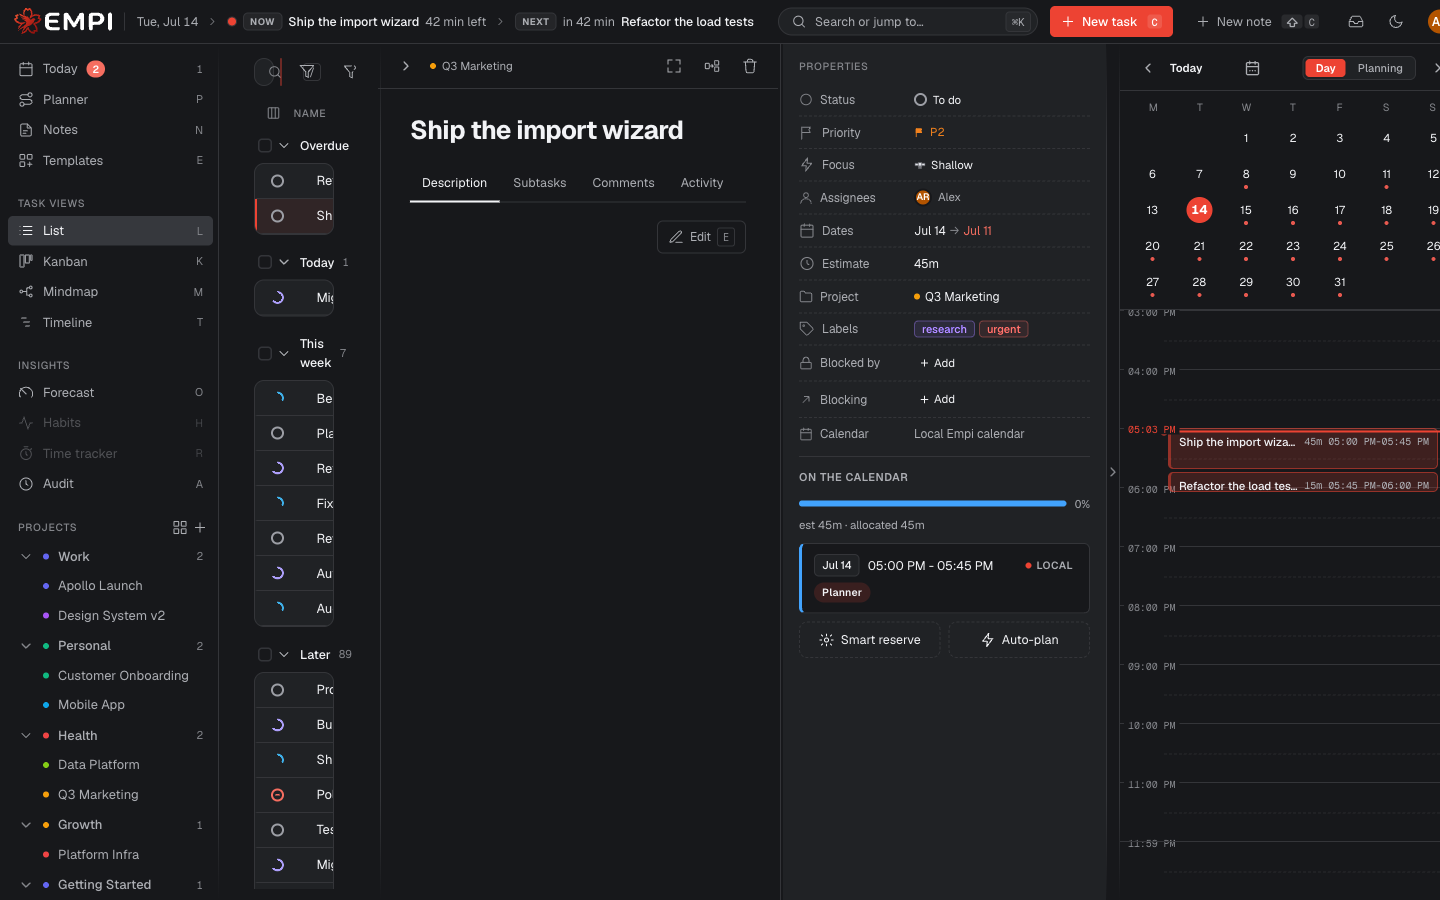Expand task to fullscreen icon
This screenshot has width=1440, height=900.
(674, 66)
